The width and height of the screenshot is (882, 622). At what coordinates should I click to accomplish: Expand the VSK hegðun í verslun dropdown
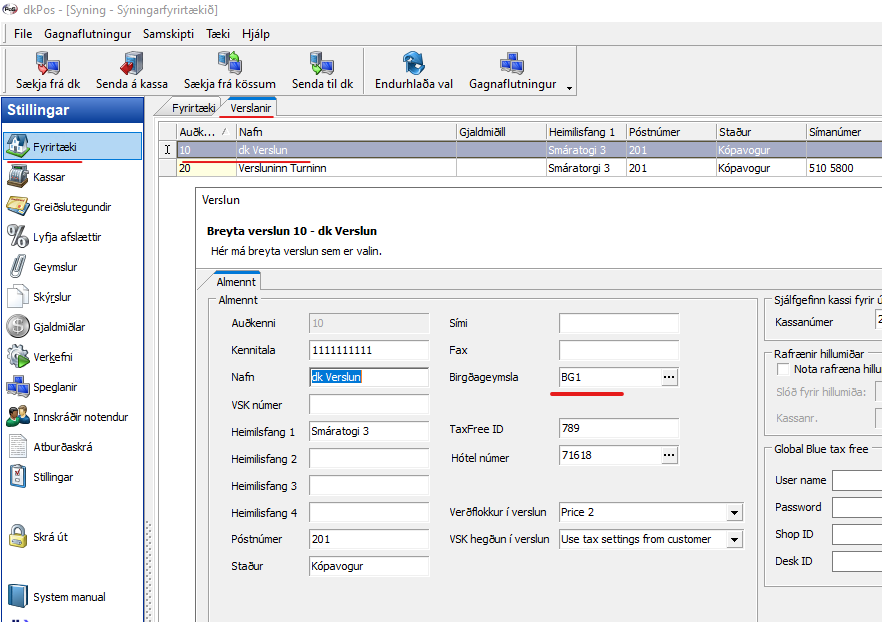tap(735, 539)
